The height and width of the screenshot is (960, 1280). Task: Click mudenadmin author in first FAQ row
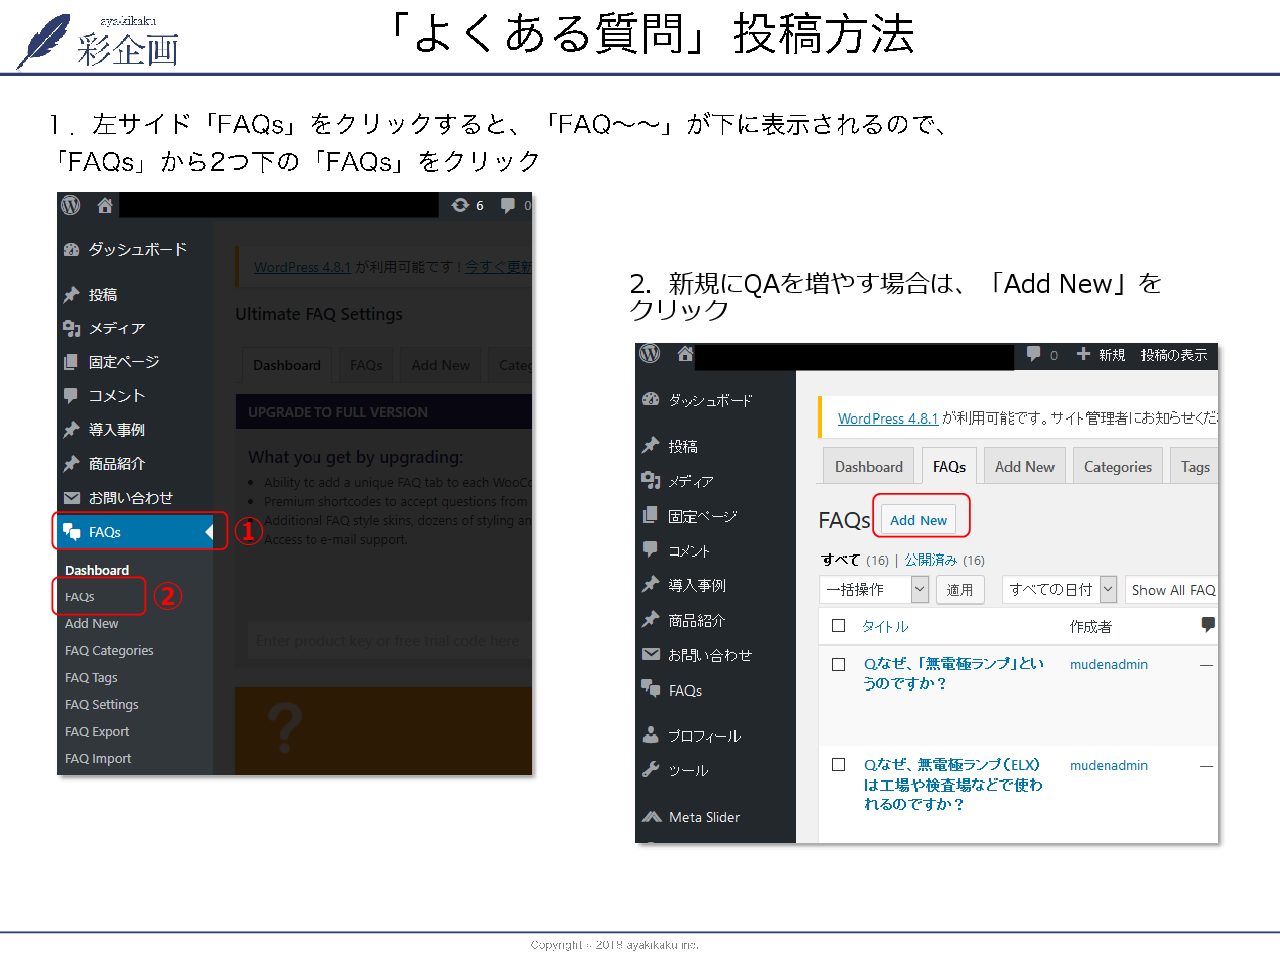[1109, 664]
